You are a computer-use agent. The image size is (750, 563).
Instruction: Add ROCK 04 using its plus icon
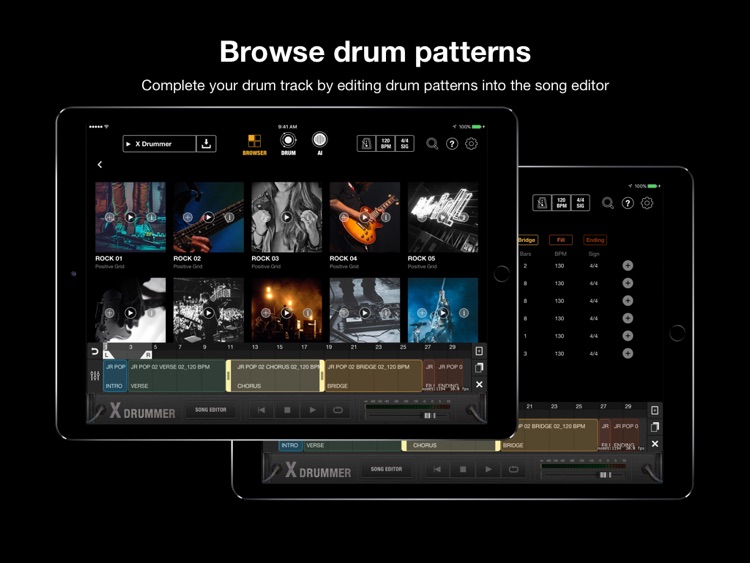coord(344,217)
